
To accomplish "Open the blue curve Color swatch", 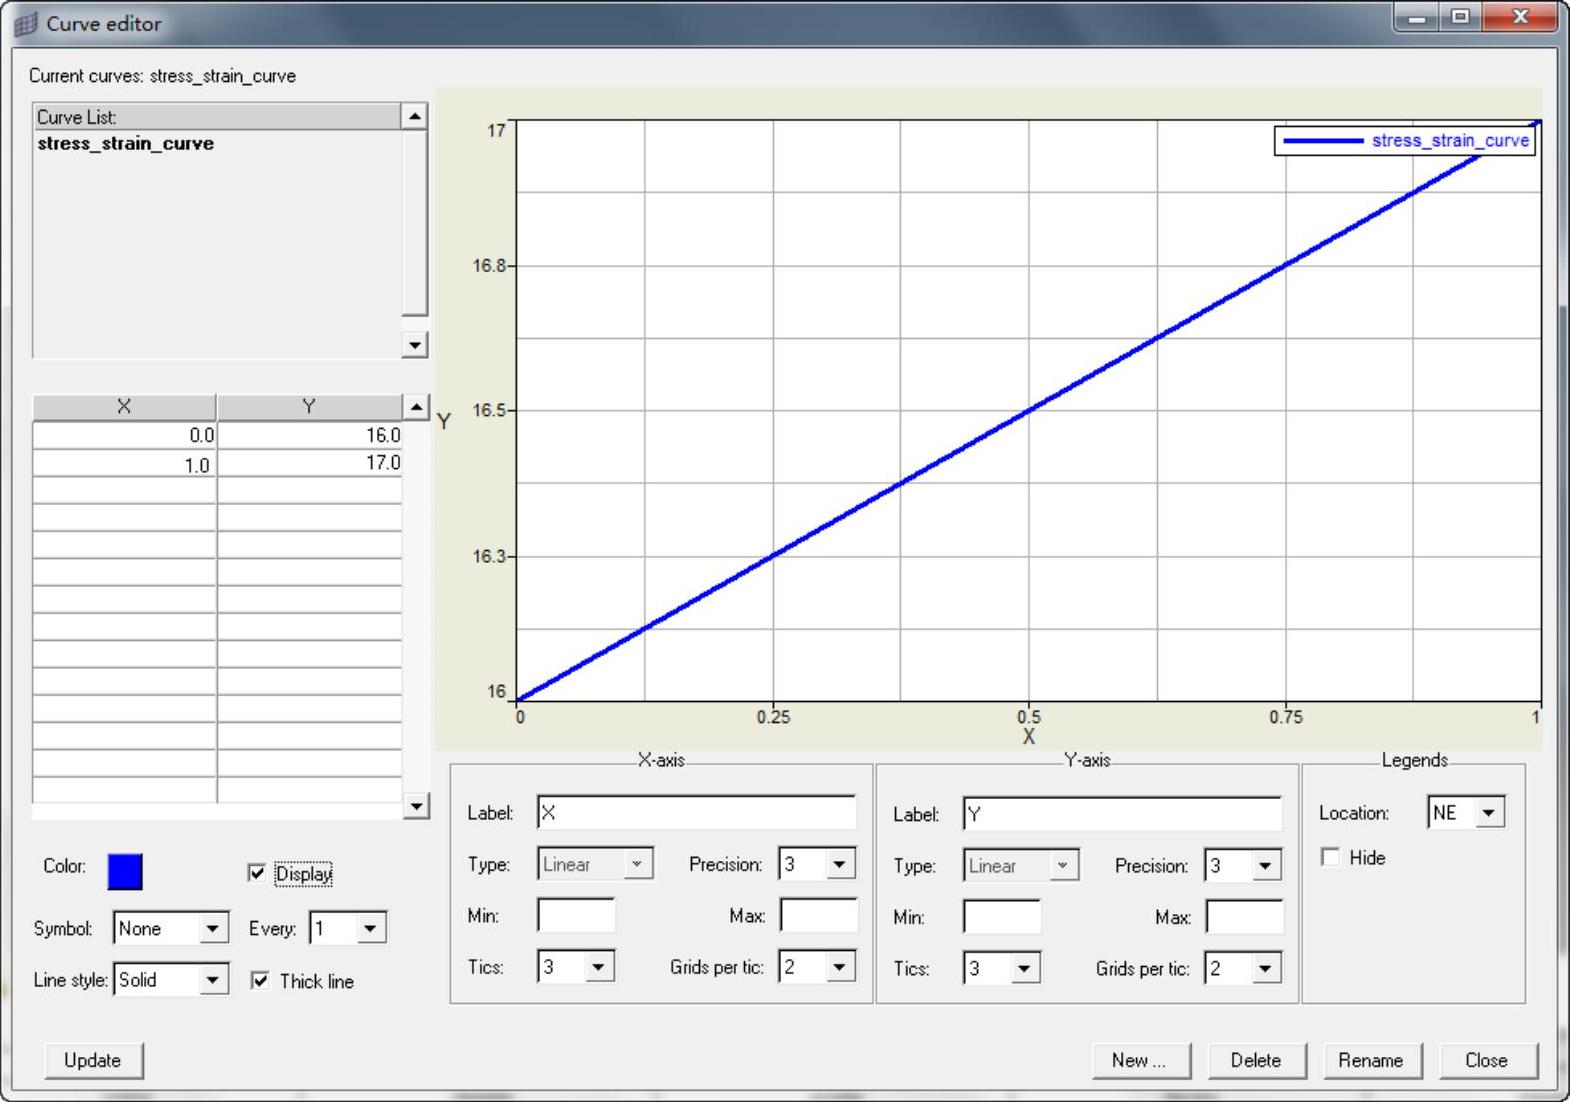I will [125, 871].
